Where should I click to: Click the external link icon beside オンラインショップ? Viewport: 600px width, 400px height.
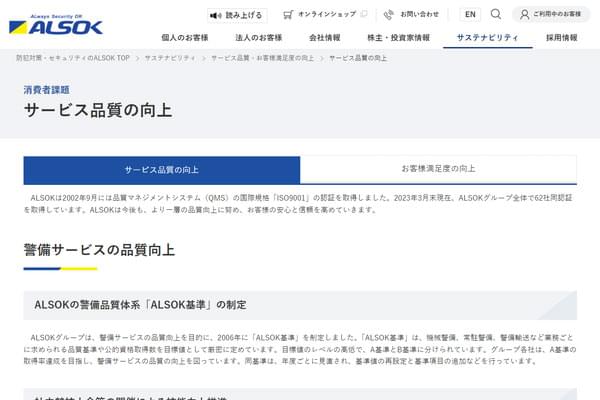pos(364,14)
